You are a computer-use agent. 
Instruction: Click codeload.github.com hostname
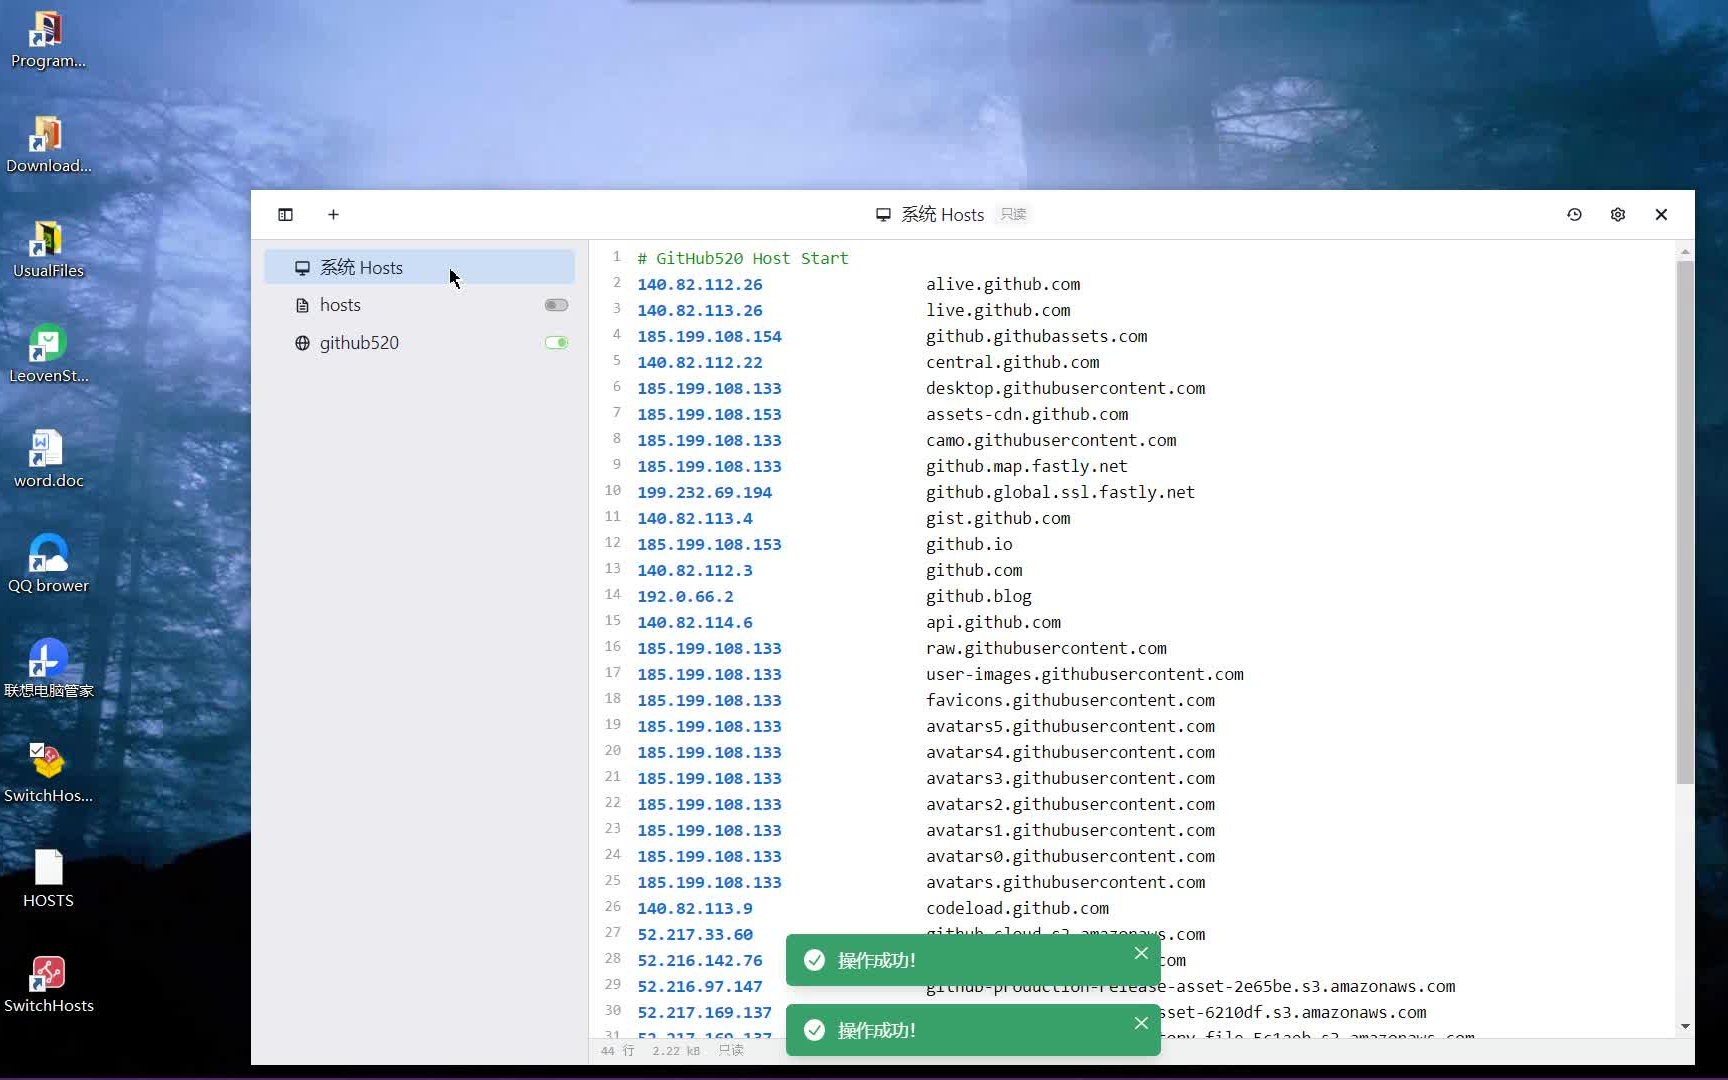(x=1017, y=908)
